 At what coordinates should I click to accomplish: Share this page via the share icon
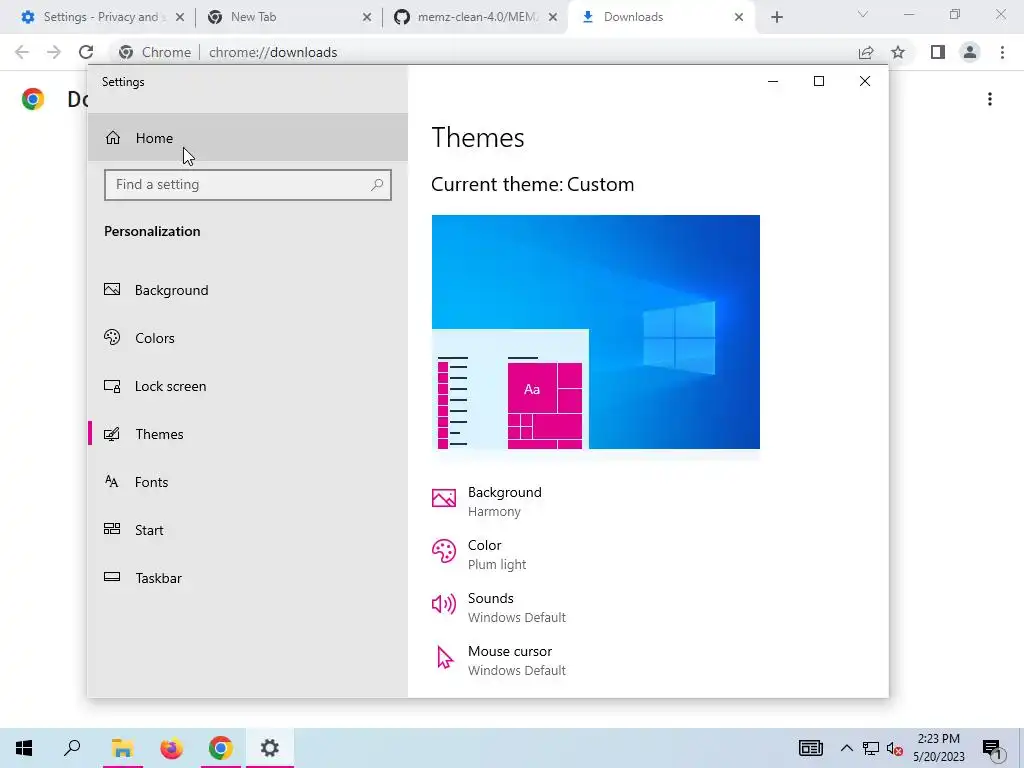tap(866, 52)
